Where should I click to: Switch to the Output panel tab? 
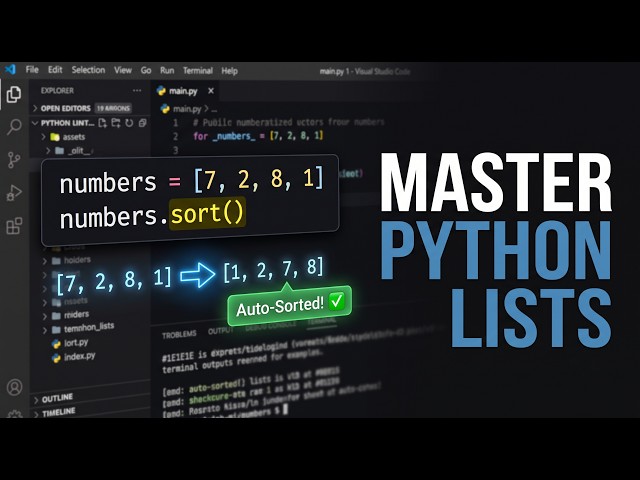point(220,331)
